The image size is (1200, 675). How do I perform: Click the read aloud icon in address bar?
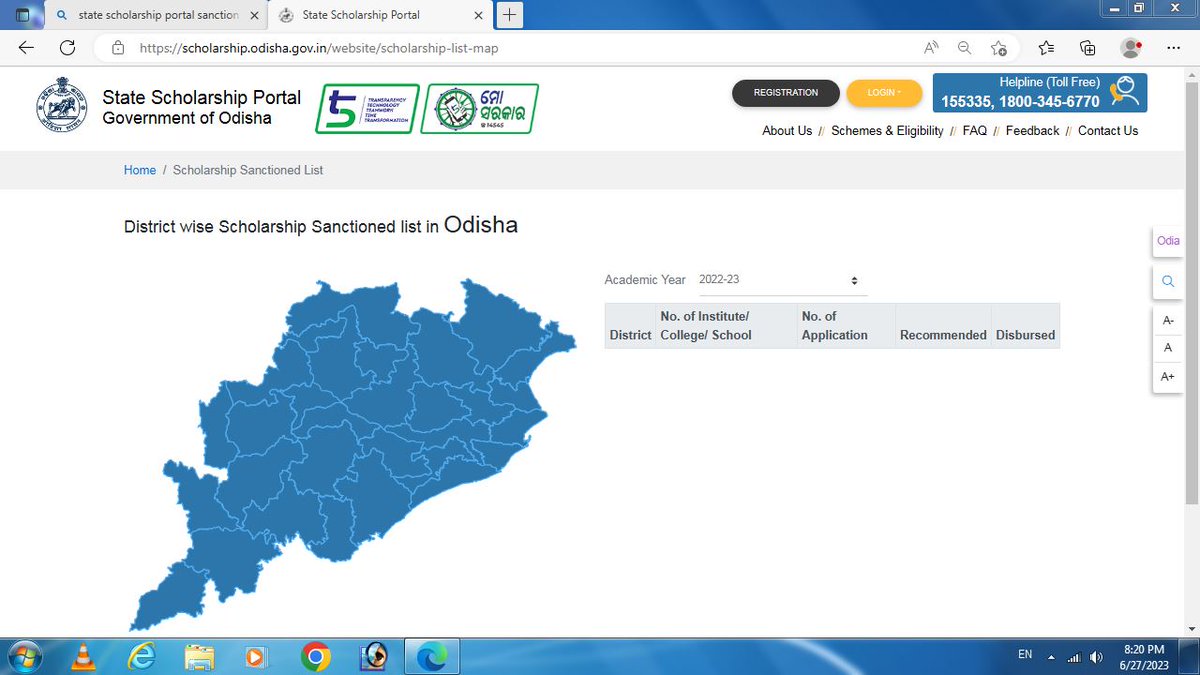click(931, 47)
